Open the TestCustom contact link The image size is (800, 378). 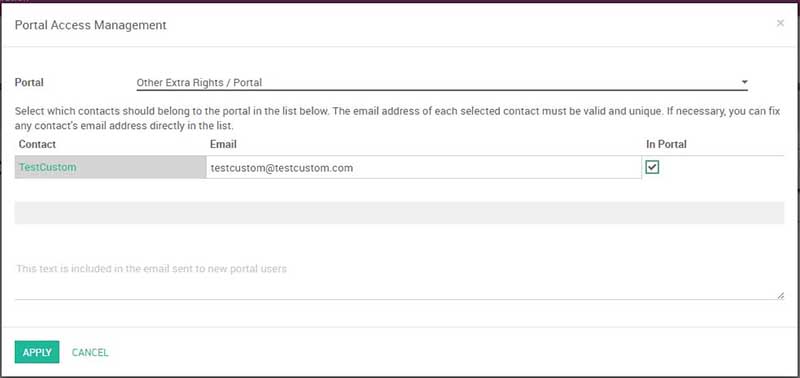(47, 167)
